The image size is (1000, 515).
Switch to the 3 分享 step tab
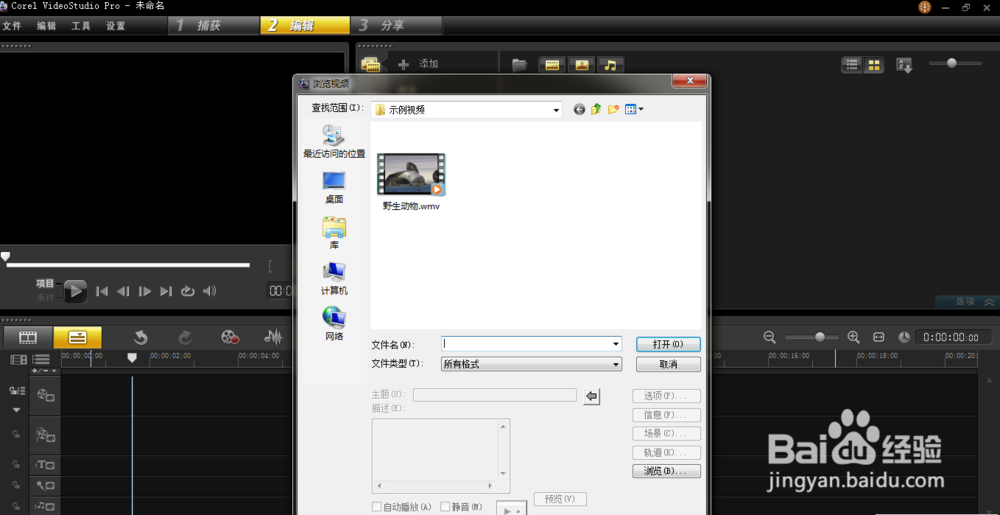click(x=397, y=25)
